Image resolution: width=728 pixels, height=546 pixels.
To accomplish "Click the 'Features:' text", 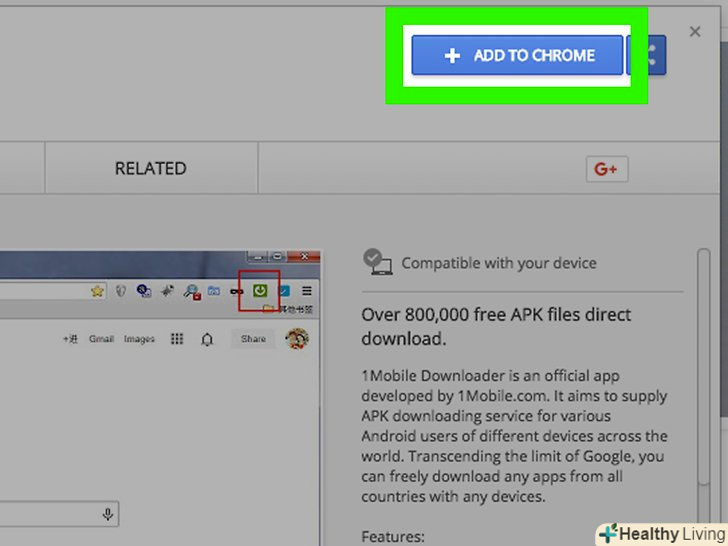I will point(393,536).
